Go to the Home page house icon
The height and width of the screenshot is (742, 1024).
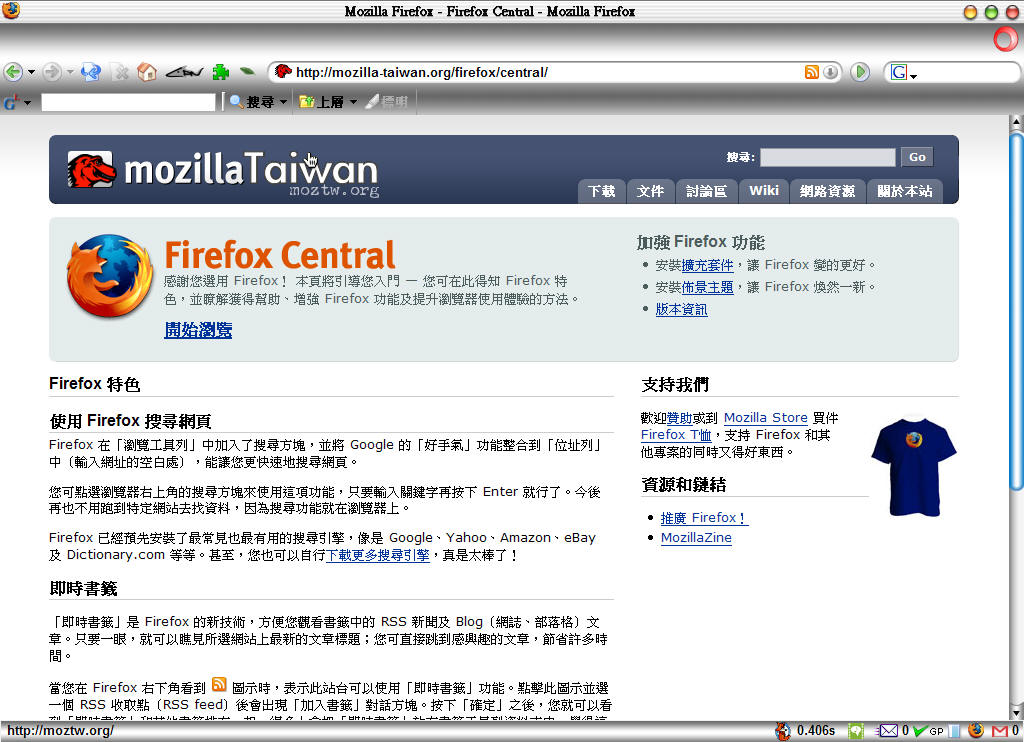[x=147, y=72]
